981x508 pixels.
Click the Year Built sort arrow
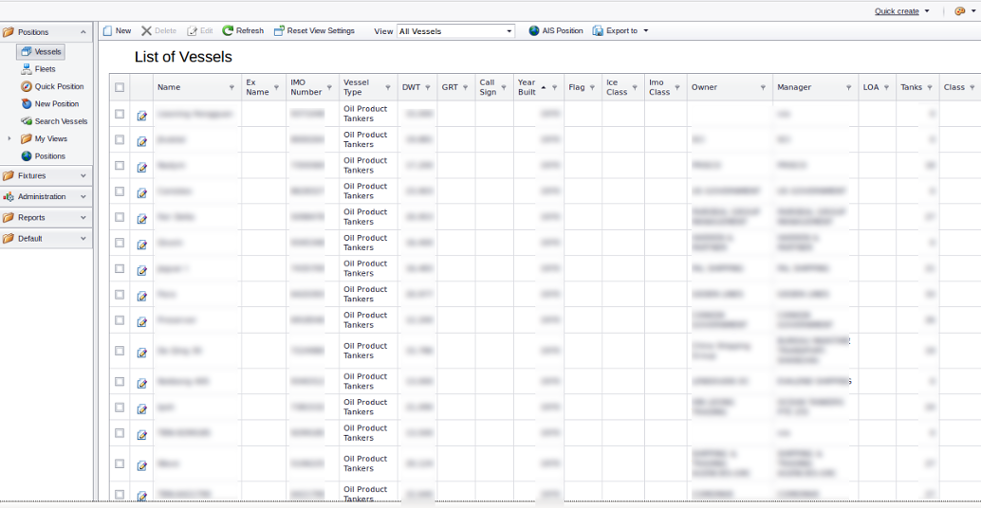tap(543, 88)
